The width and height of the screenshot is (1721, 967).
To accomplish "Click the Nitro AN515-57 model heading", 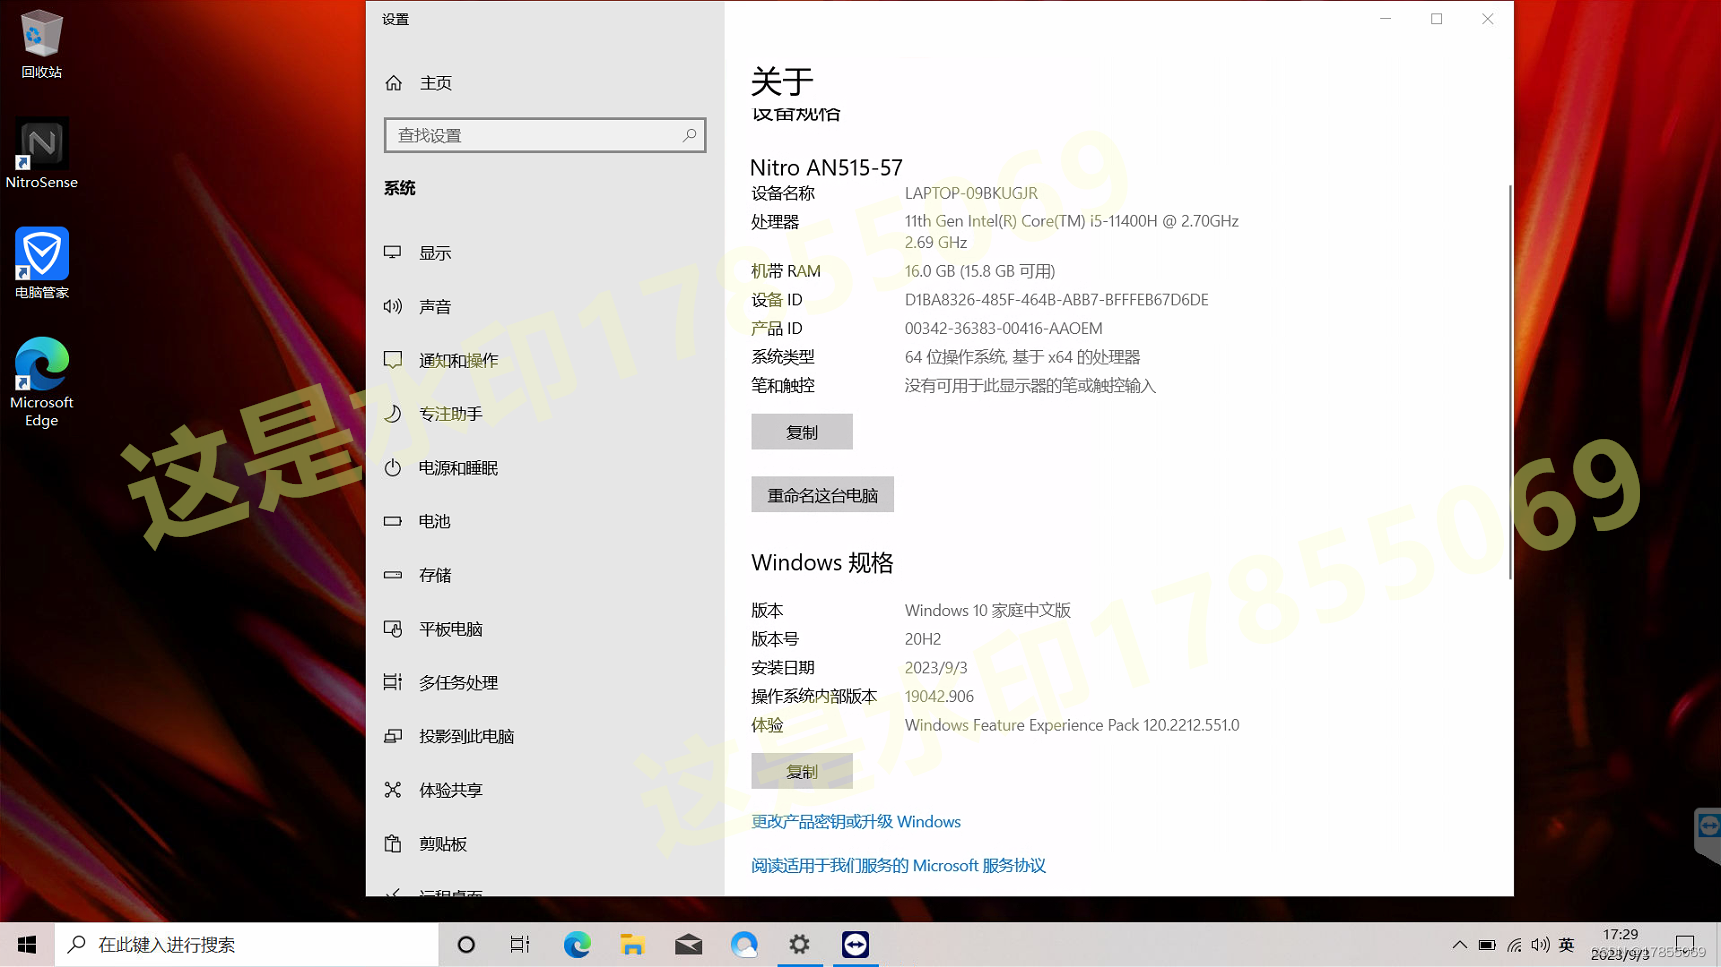I will [x=826, y=167].
